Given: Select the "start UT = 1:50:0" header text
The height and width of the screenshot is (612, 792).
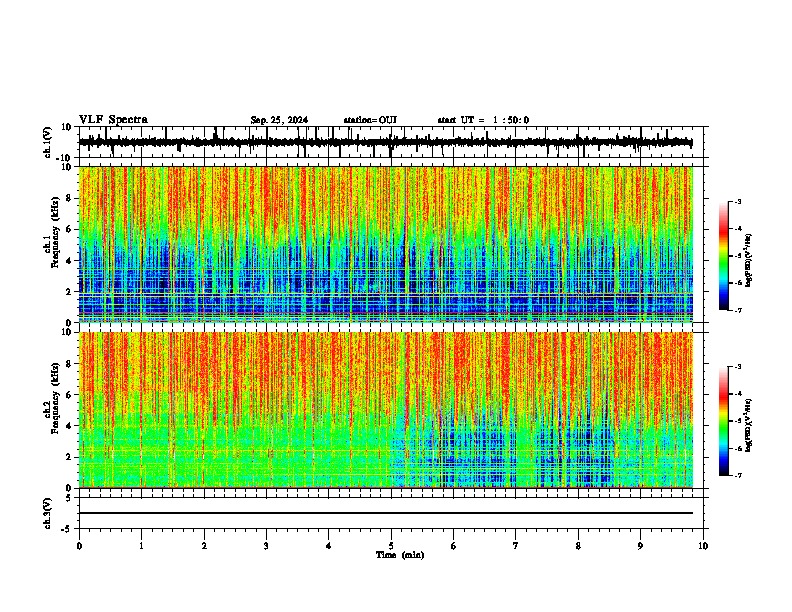Looking at the screenshot, I should 483,120.
